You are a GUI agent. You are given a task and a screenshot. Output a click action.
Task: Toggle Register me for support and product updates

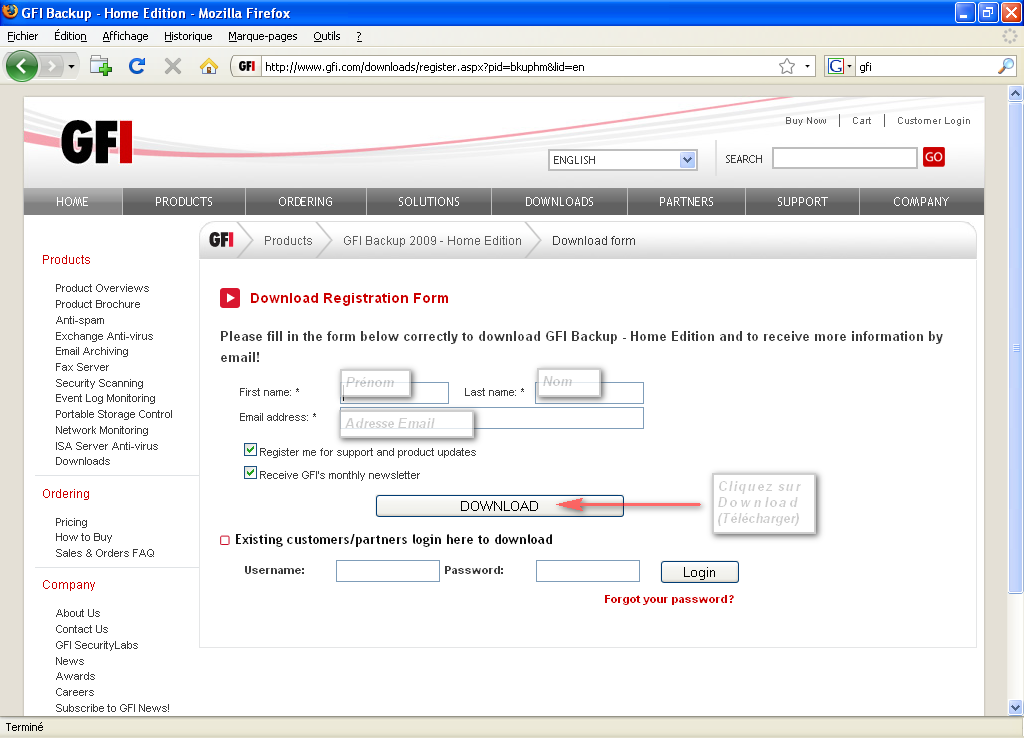coord(250,449)
